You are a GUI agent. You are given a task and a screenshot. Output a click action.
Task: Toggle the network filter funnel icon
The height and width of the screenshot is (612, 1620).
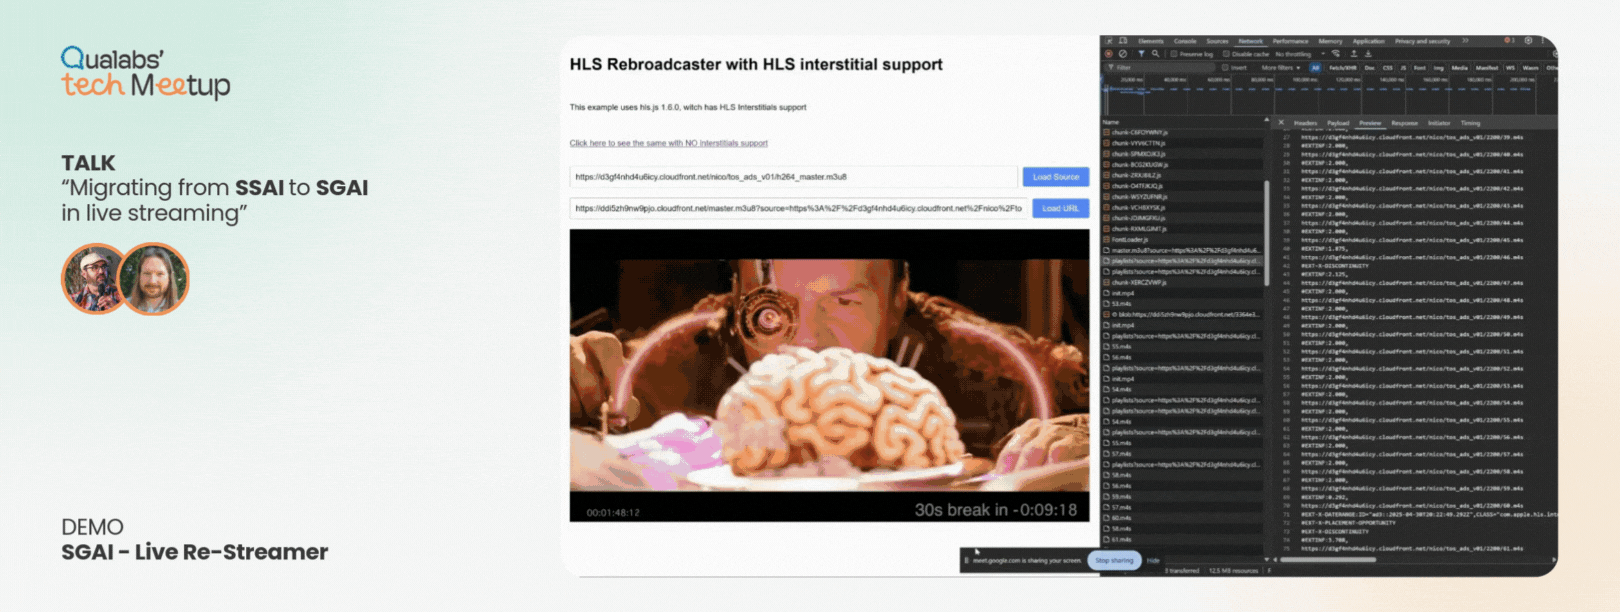(1141, 54)
